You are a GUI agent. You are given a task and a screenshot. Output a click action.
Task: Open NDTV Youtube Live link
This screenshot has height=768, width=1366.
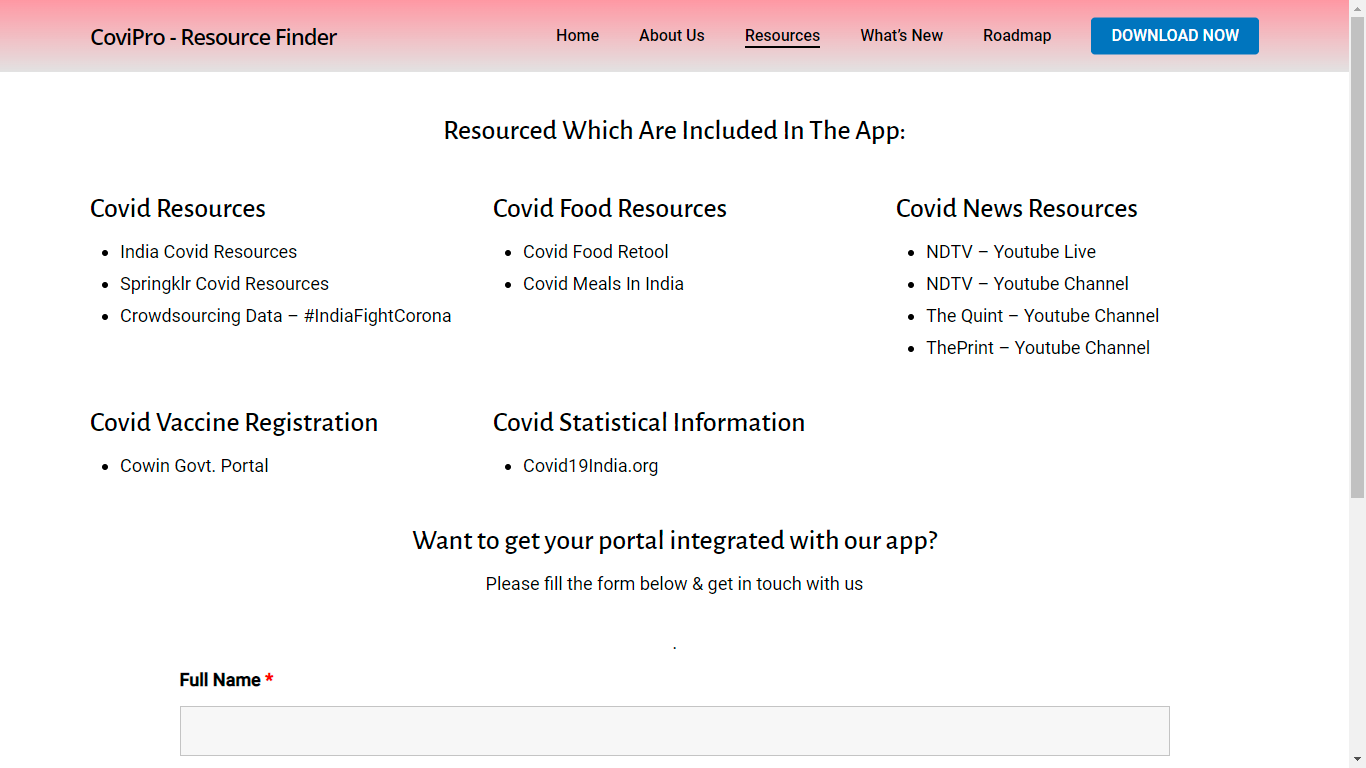(x=1010, y=252)
